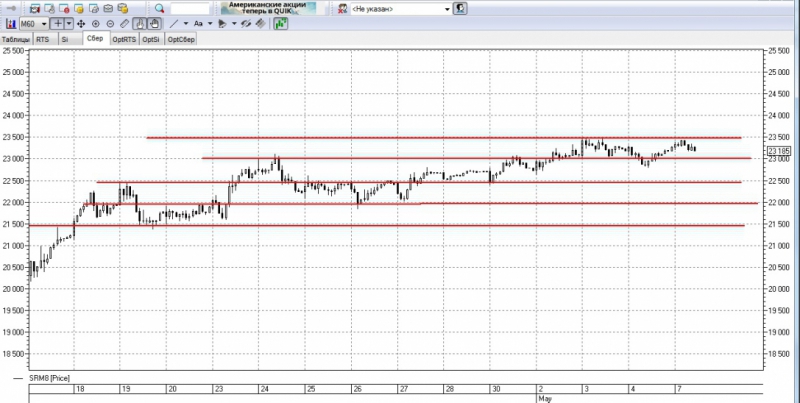This screenshot has height=403, width=800.
Task: Focus the search input field next to the magnifier
Action: tap(190, 9)
